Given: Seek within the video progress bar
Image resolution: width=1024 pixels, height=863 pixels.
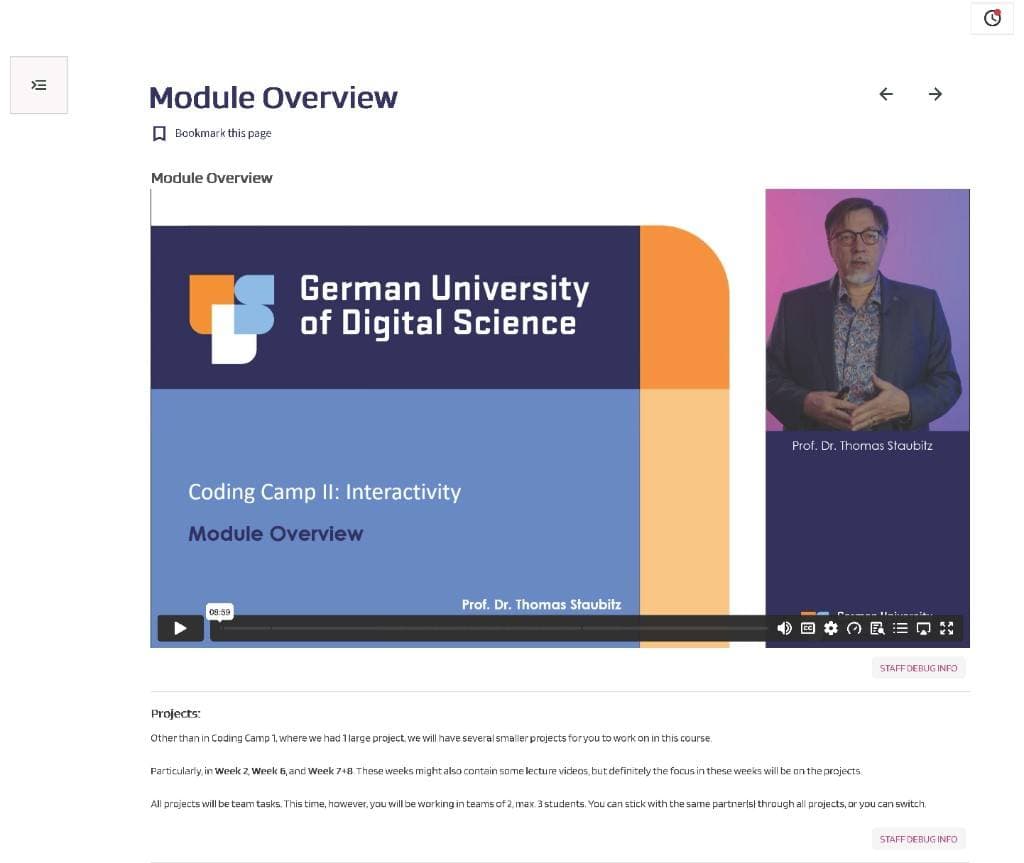Looking at the screenshot, I should point(490,628).
